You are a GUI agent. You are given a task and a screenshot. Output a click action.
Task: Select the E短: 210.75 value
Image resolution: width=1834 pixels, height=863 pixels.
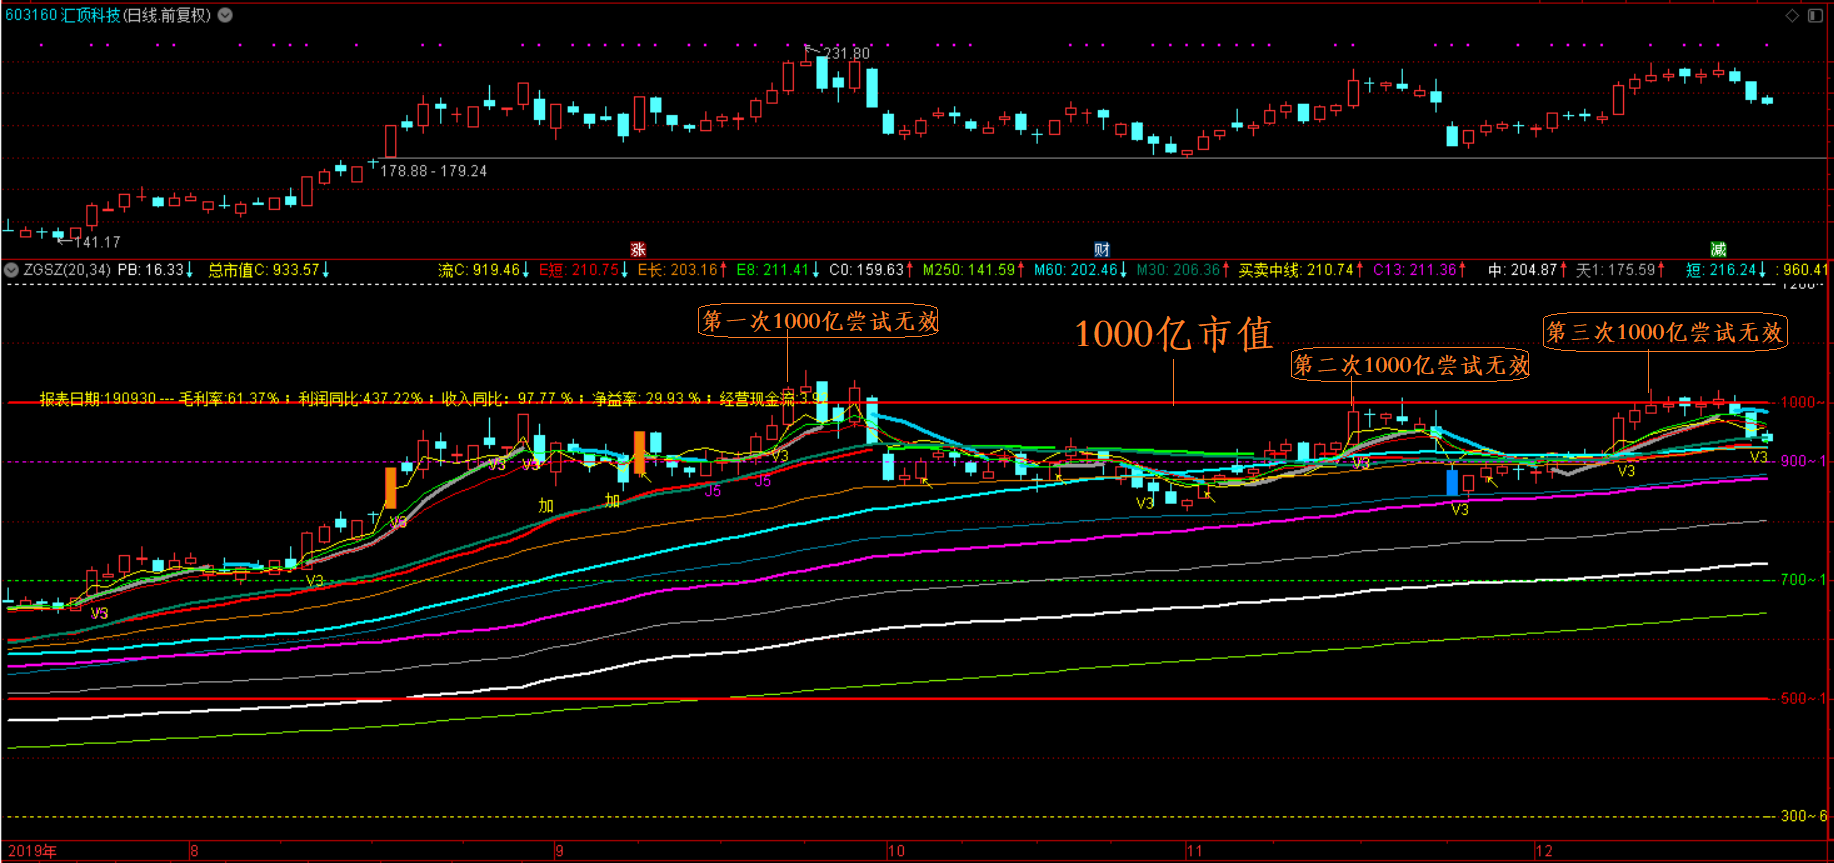583,270
